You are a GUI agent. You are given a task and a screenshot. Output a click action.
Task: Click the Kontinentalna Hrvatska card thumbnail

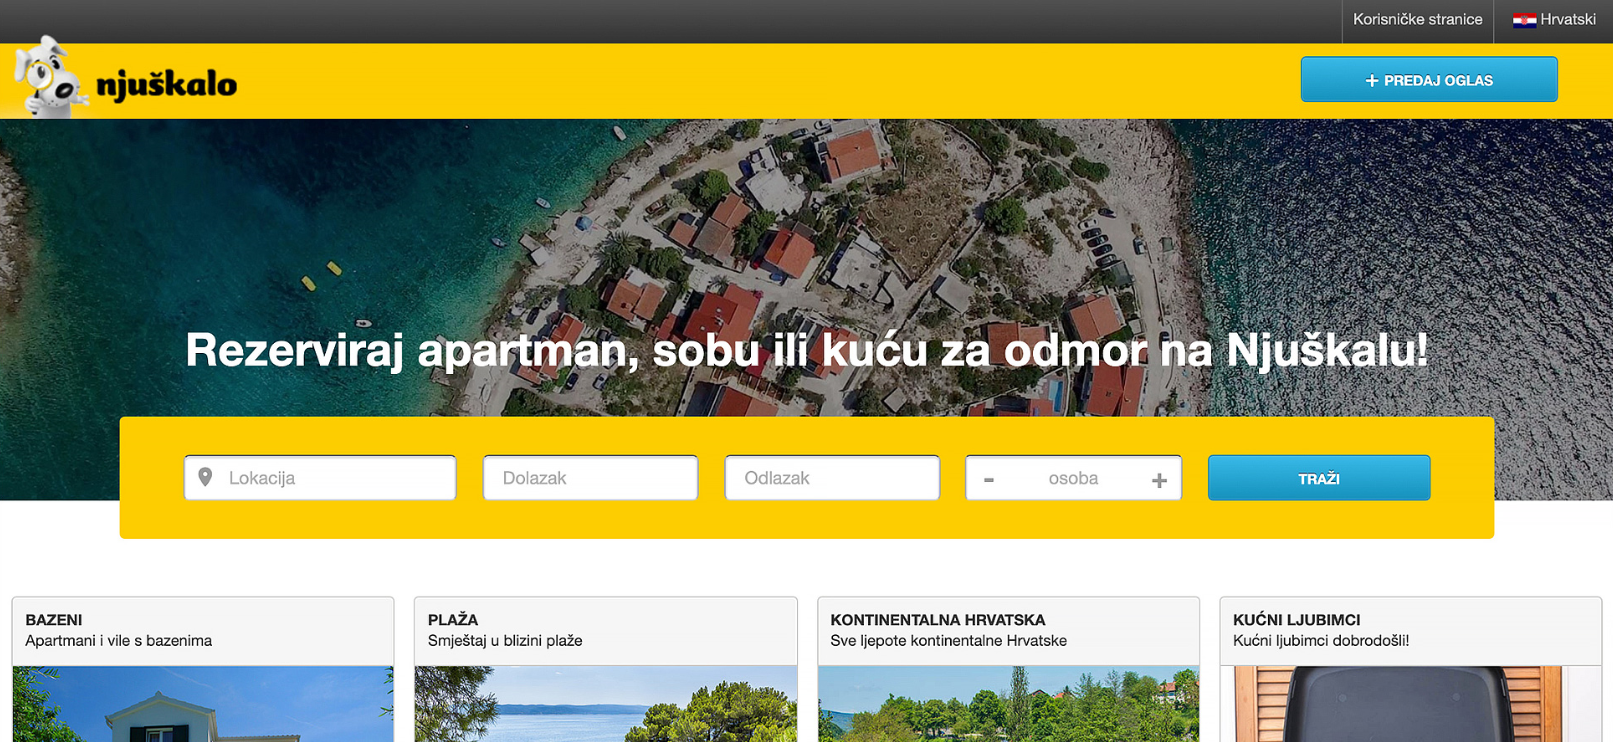[x=1008, y=704]
